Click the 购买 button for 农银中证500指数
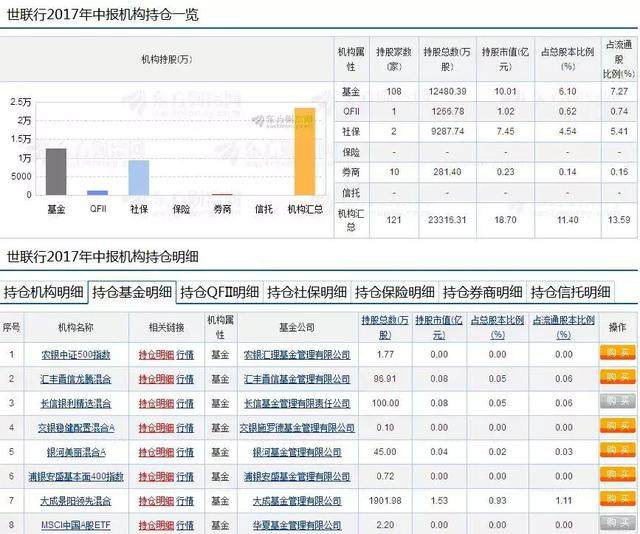 tap(616, 353)
